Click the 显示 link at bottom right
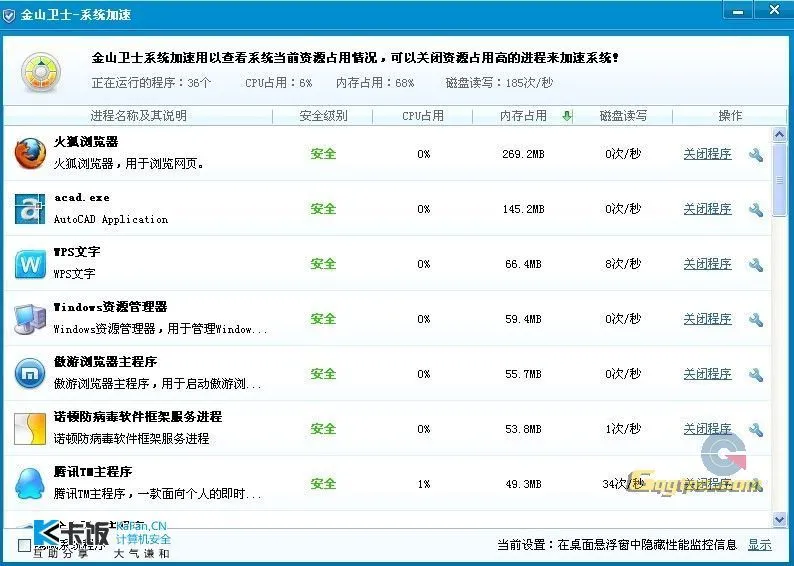794x566 pixels. (x=759, y=545)
